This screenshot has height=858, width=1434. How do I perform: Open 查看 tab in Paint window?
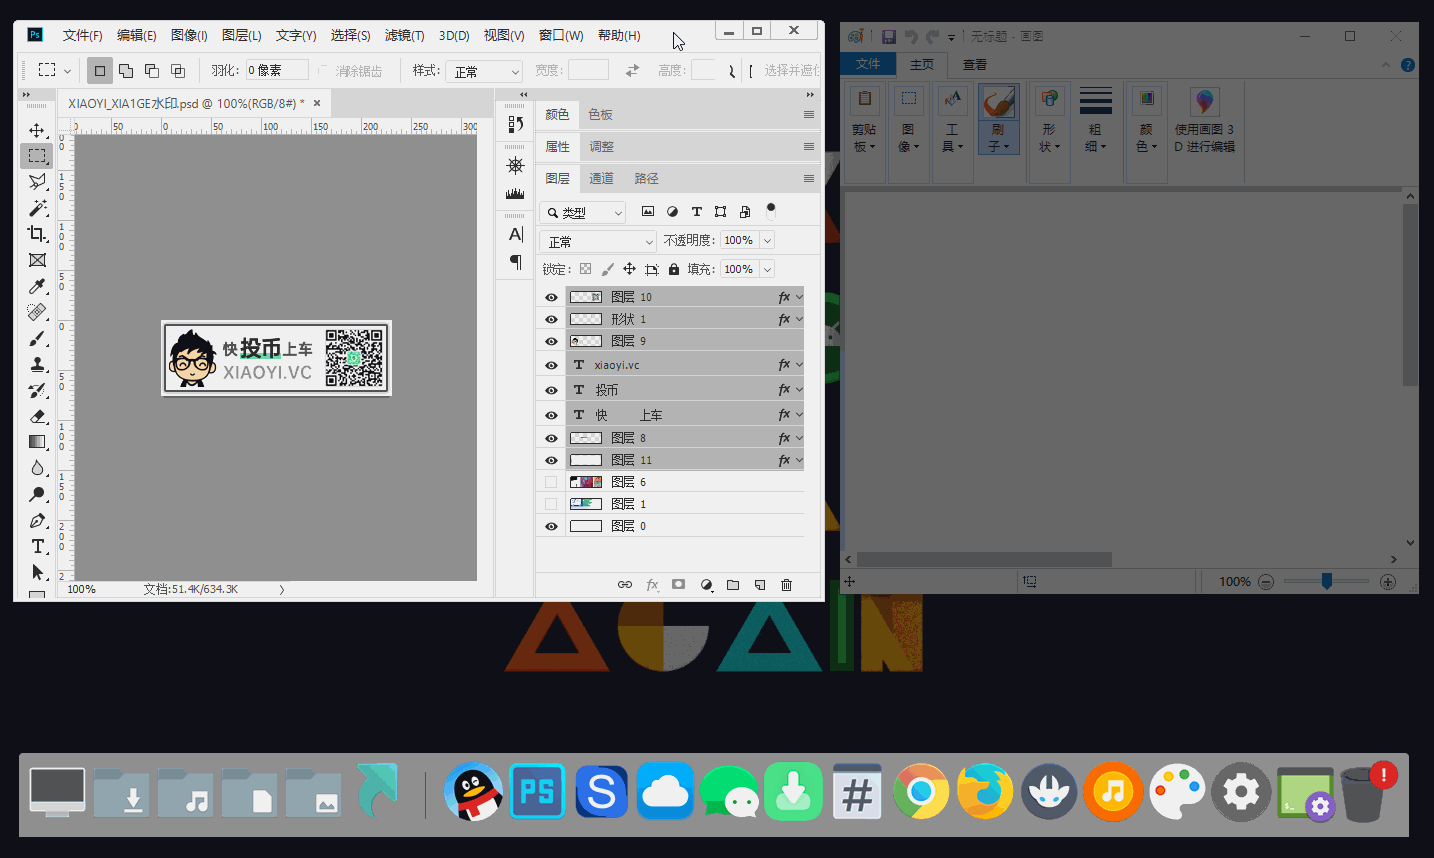click(x=974, y=64)
